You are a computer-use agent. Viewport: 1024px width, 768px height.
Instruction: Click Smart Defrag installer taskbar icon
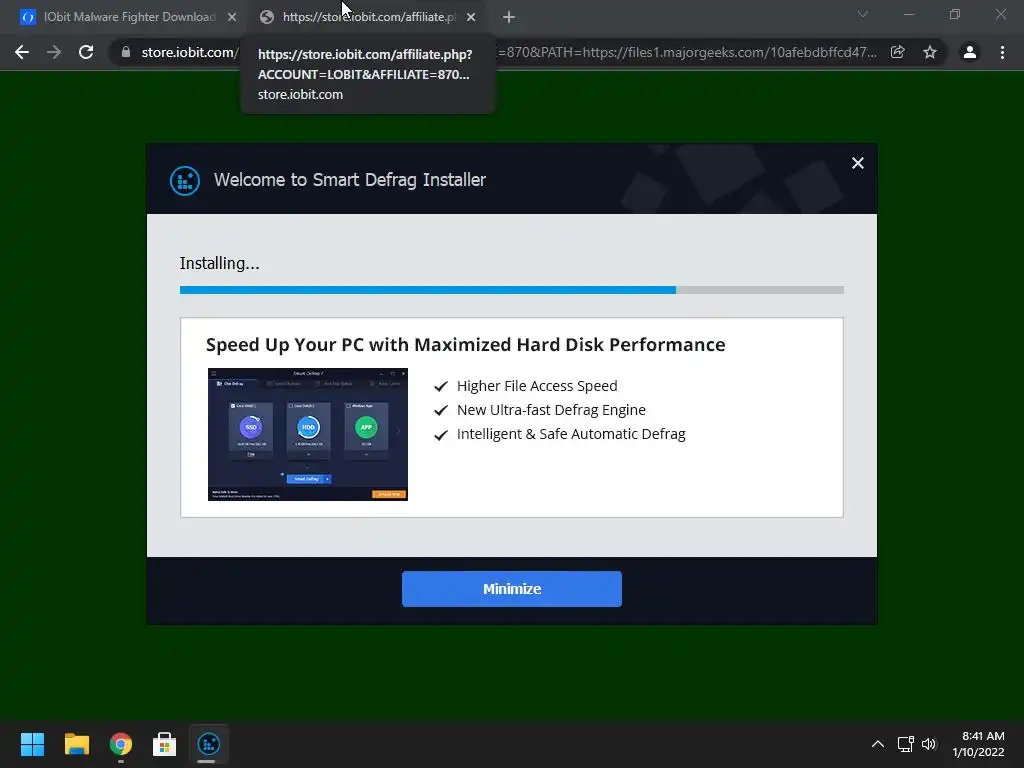(208, 744)
